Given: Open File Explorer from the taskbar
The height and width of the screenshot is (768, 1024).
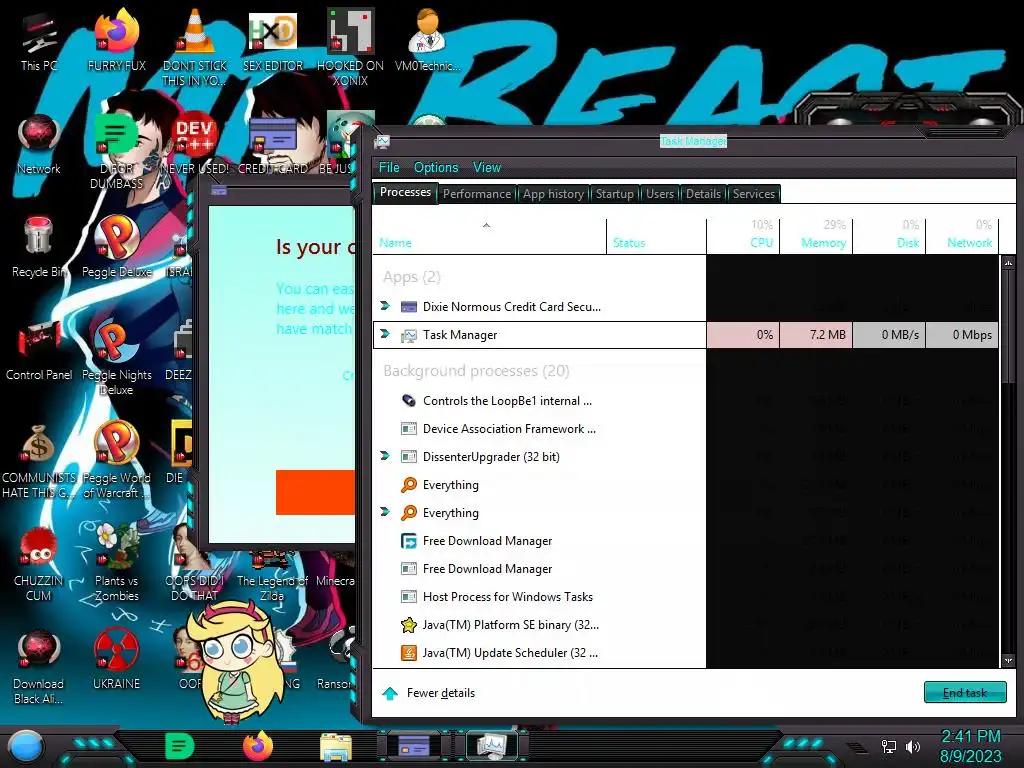Looking at the screenshot, I should point(336,746).
